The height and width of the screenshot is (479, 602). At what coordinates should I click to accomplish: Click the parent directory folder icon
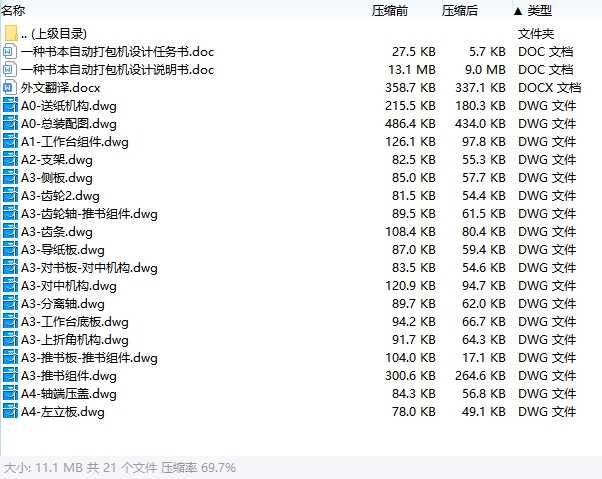tap(11, 33)
